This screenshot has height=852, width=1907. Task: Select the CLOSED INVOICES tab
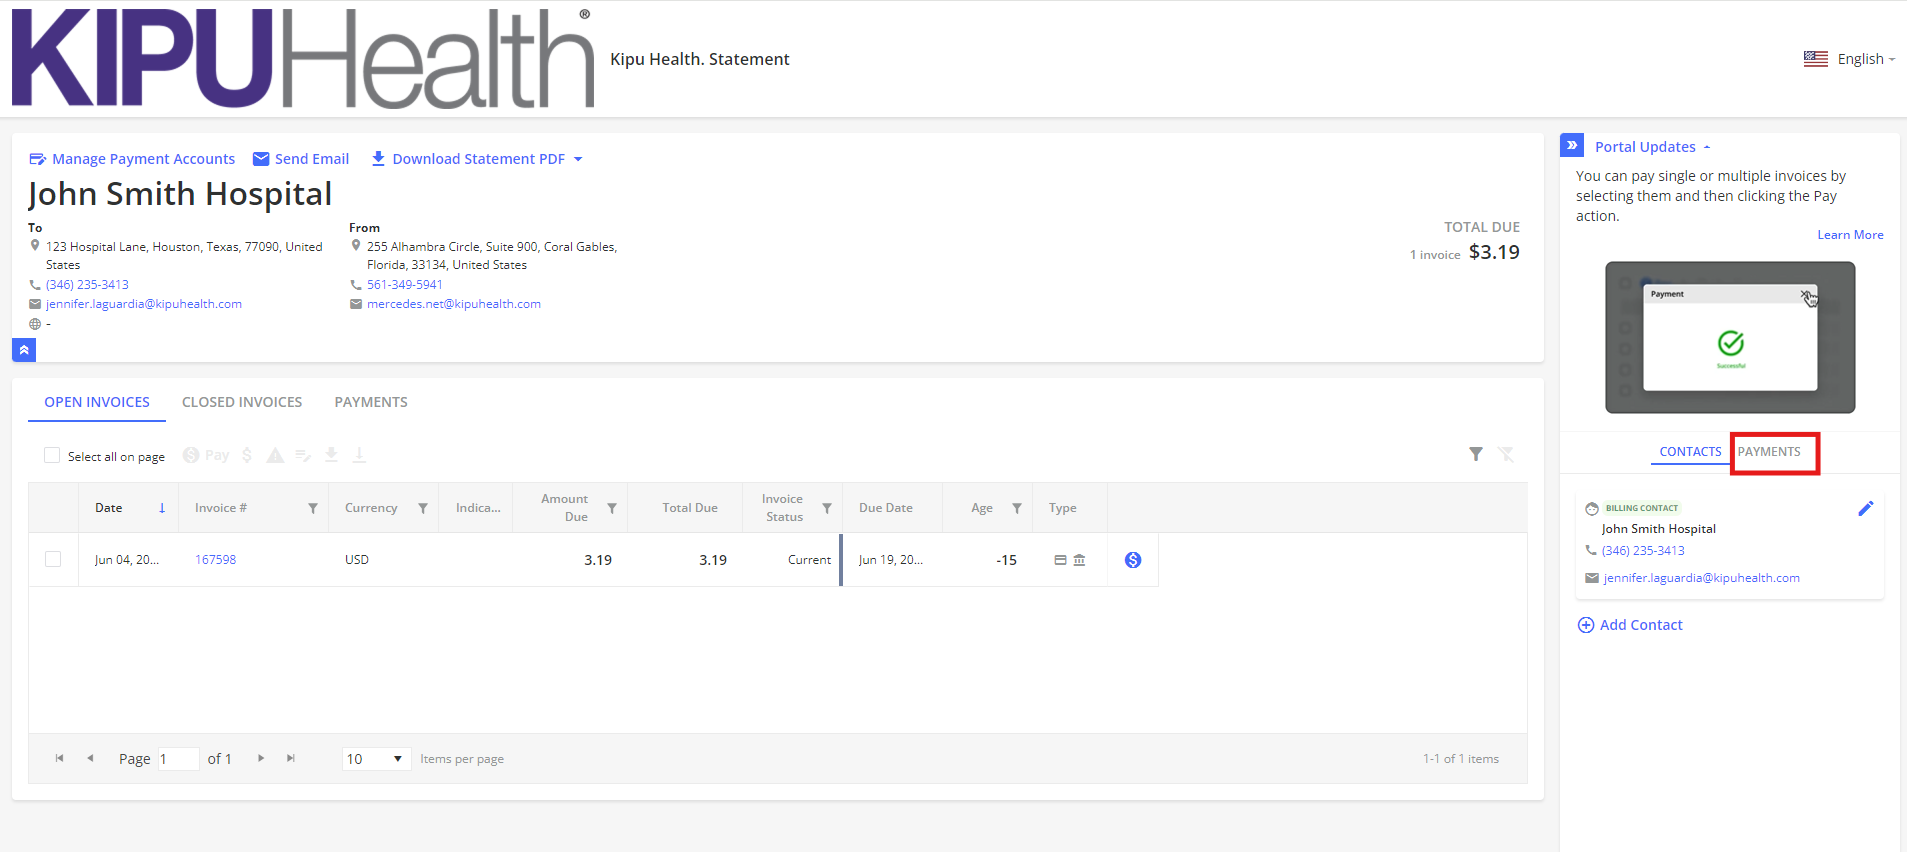pyautogui.click(x=242, y=402)
